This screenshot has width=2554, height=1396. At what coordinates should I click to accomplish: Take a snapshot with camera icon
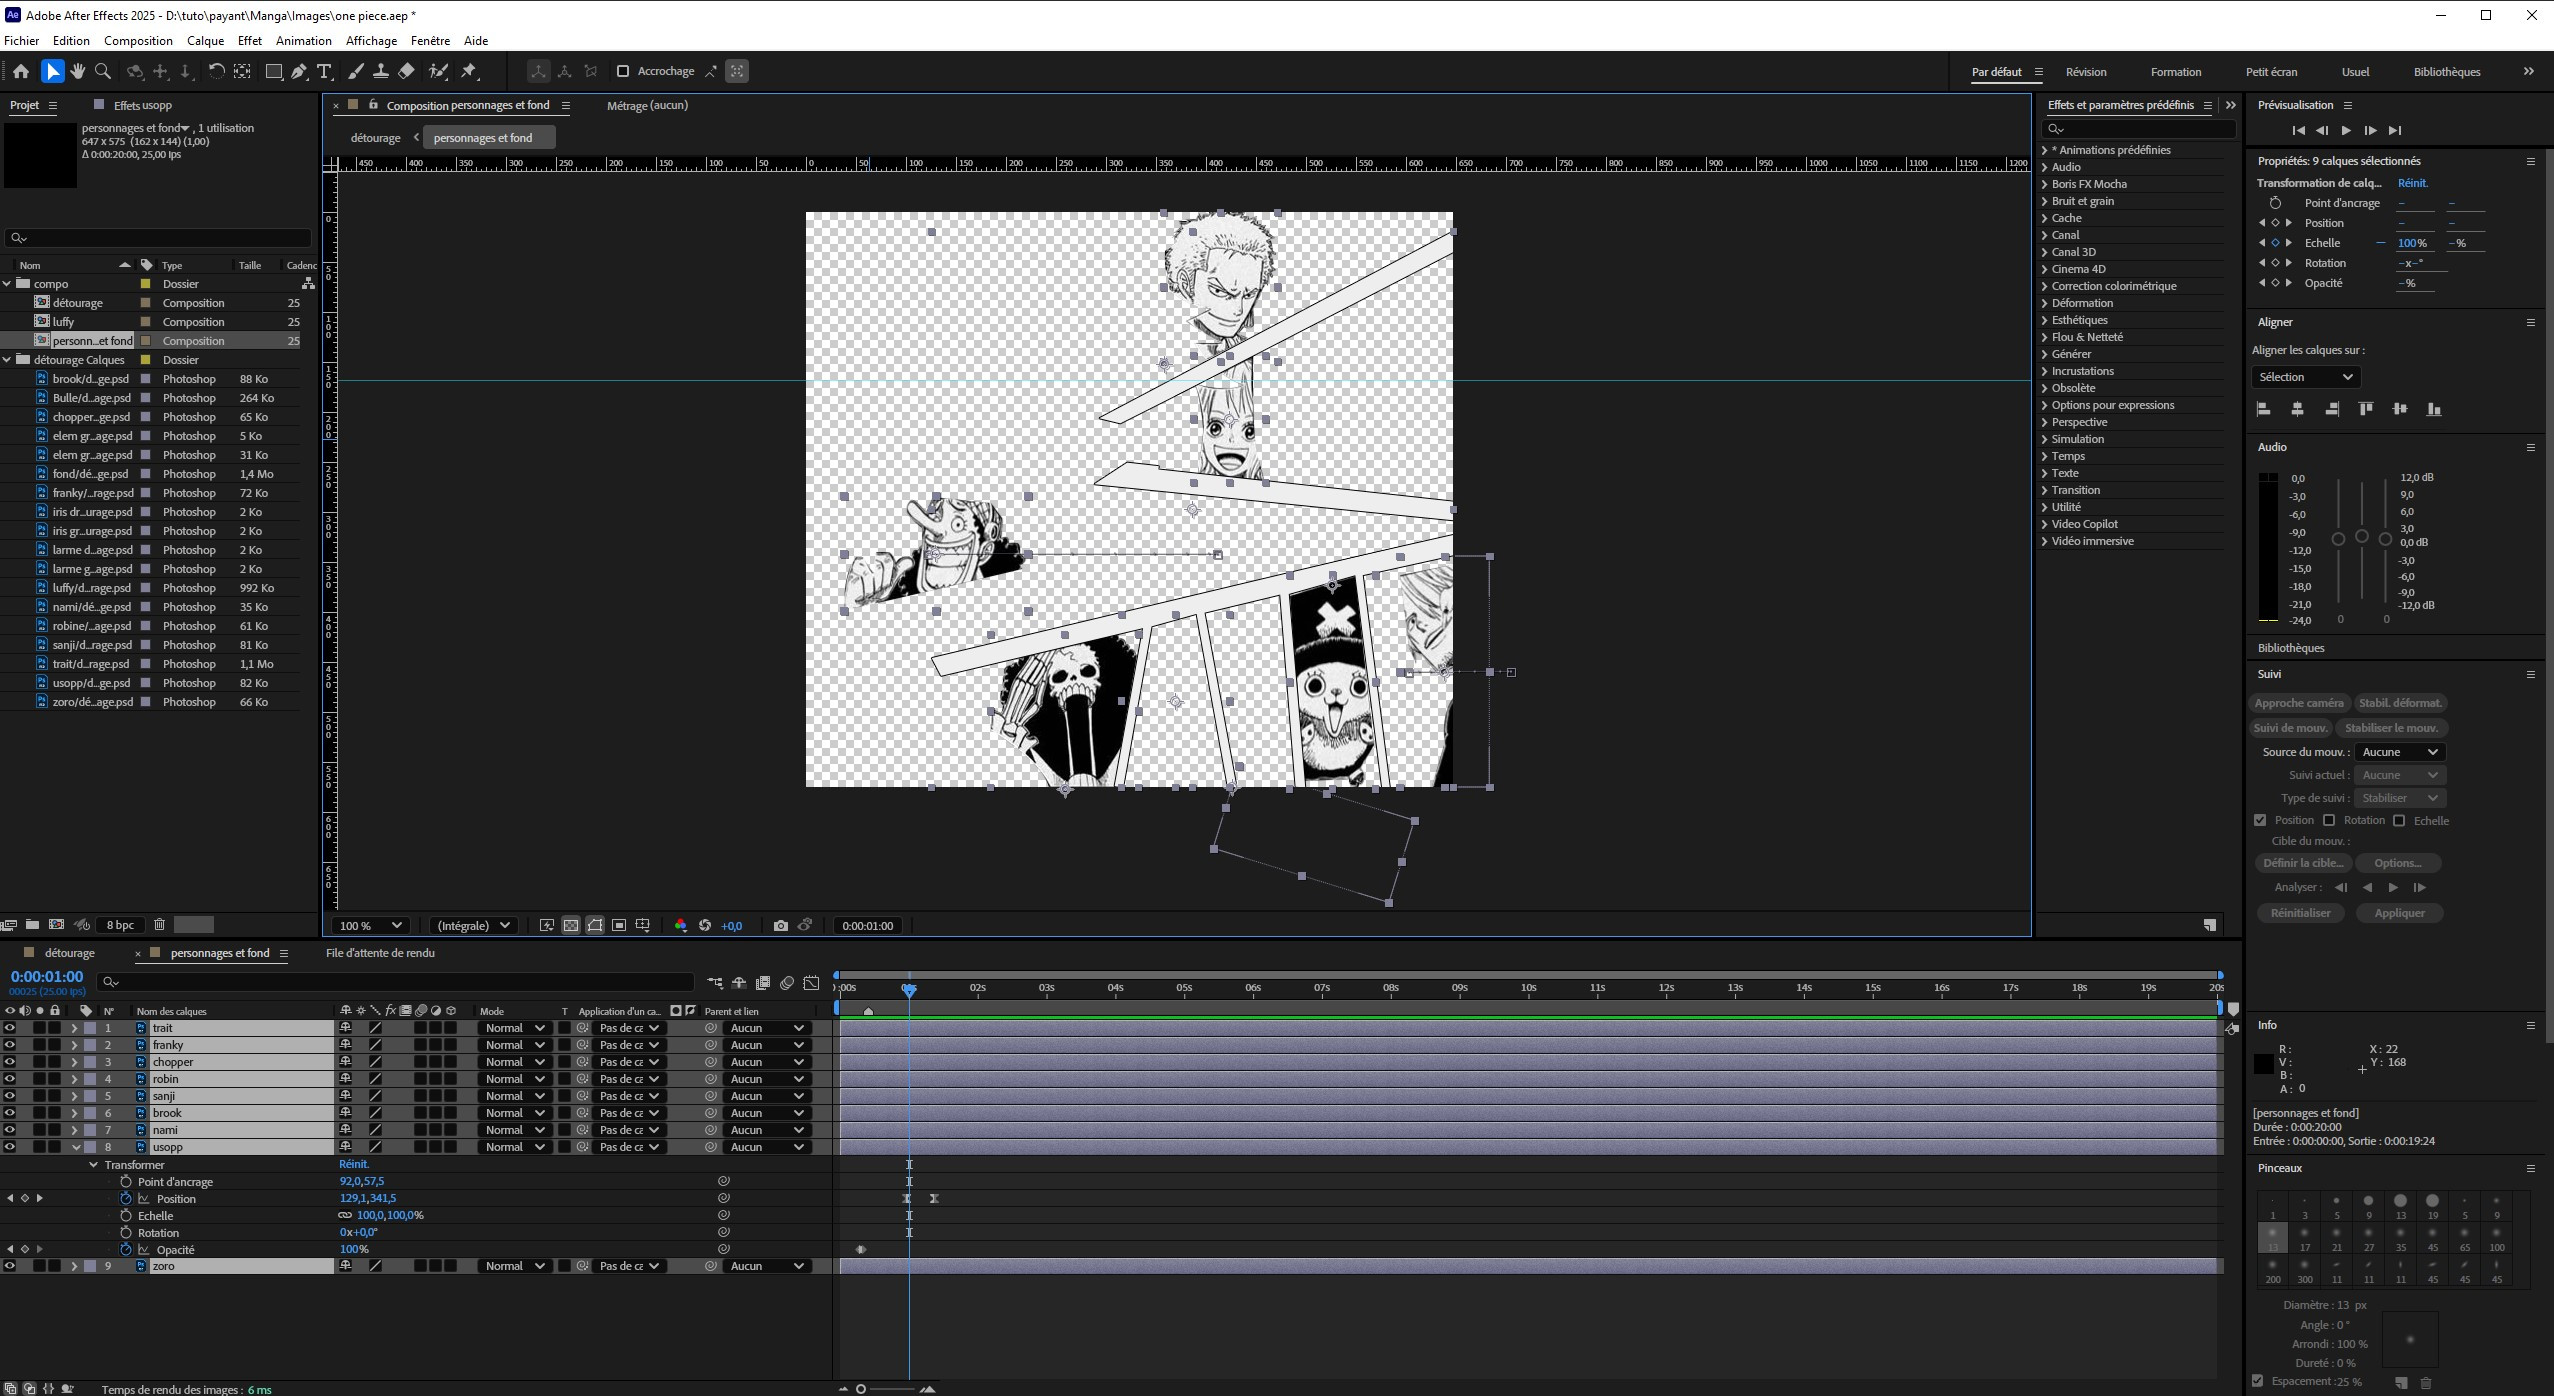click(x=781, y=926)
